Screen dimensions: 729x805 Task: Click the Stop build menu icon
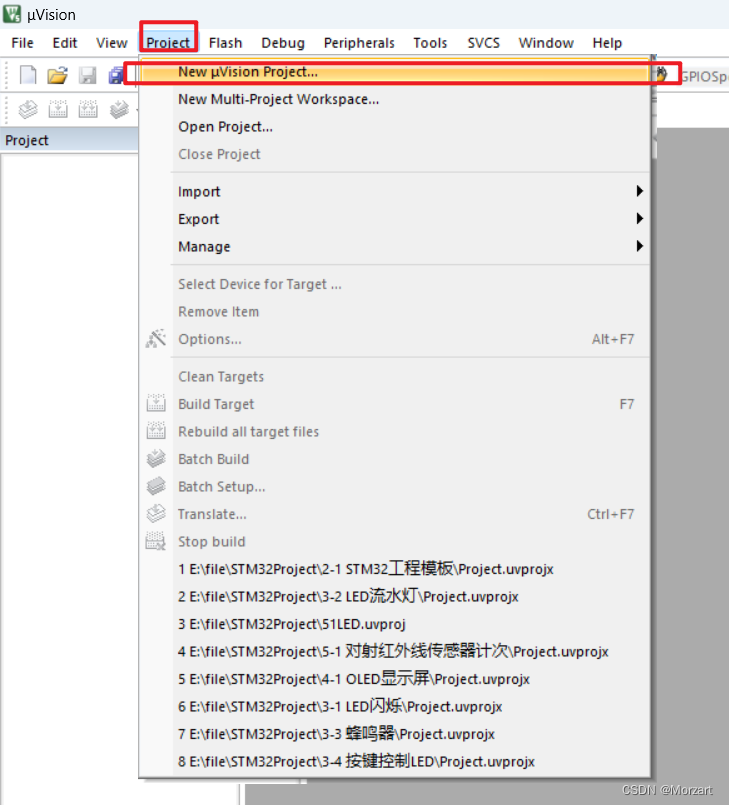click(156, 541)
